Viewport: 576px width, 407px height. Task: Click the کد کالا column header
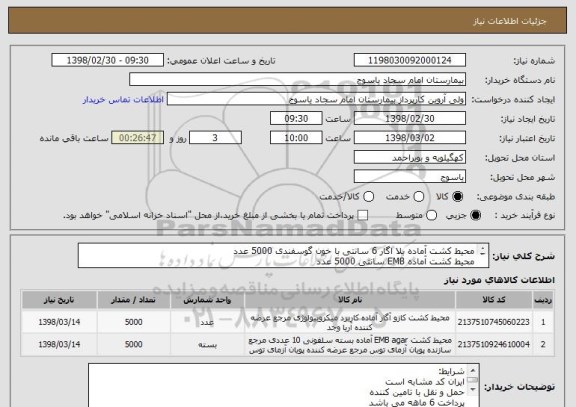[x=494, y=300]
